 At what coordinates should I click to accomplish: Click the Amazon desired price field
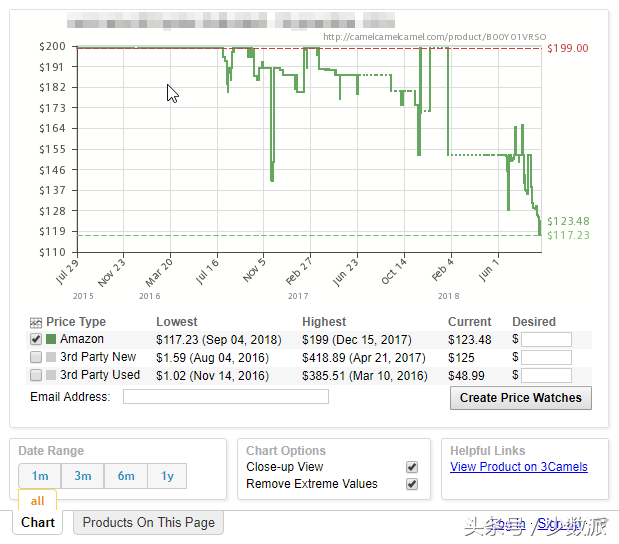click(546, 340)
